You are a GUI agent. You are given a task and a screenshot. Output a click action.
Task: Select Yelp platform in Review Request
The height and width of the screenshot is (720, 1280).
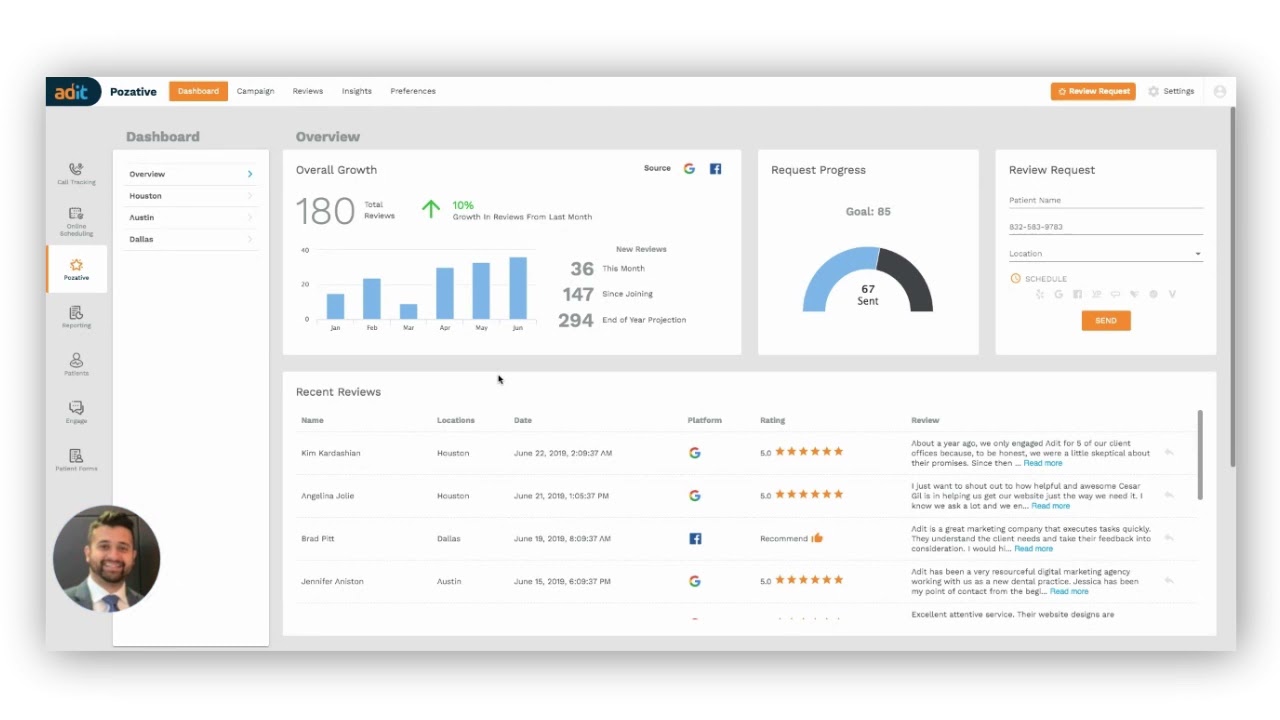[x=1040, y=294]
